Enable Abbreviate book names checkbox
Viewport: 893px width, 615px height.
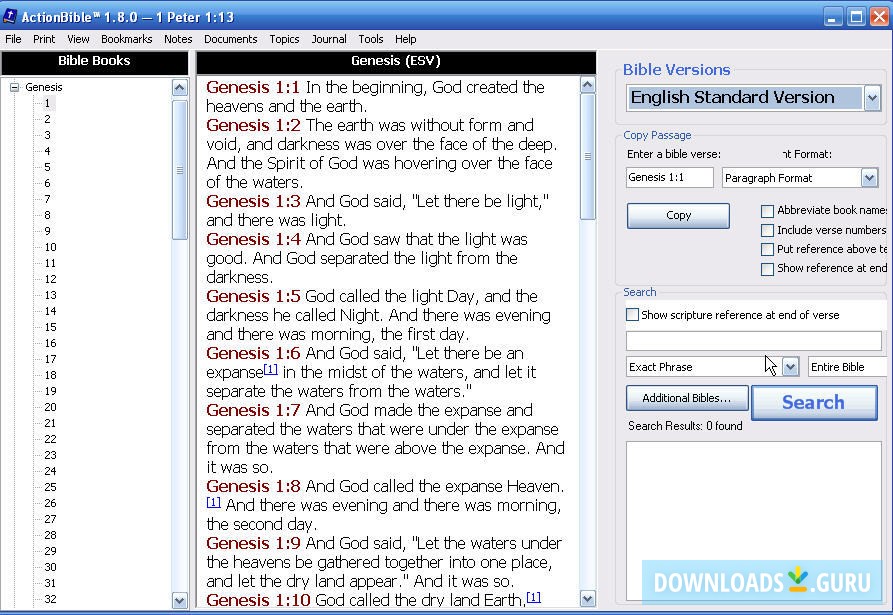(x=767, y=211)
